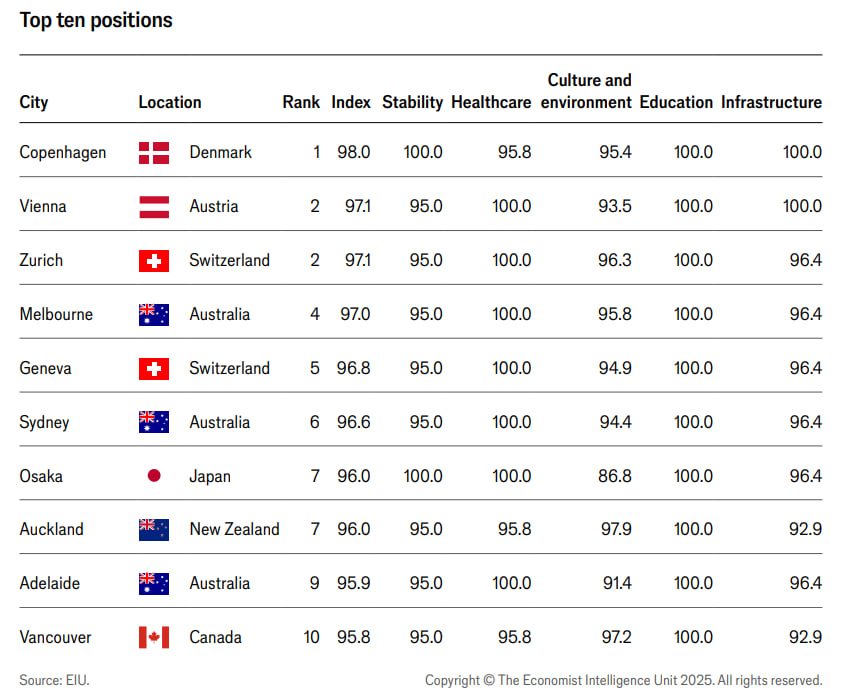This screenshot has width=849, height=699.
Task: Click the Culture and environment header
Action: pos(586,92)
